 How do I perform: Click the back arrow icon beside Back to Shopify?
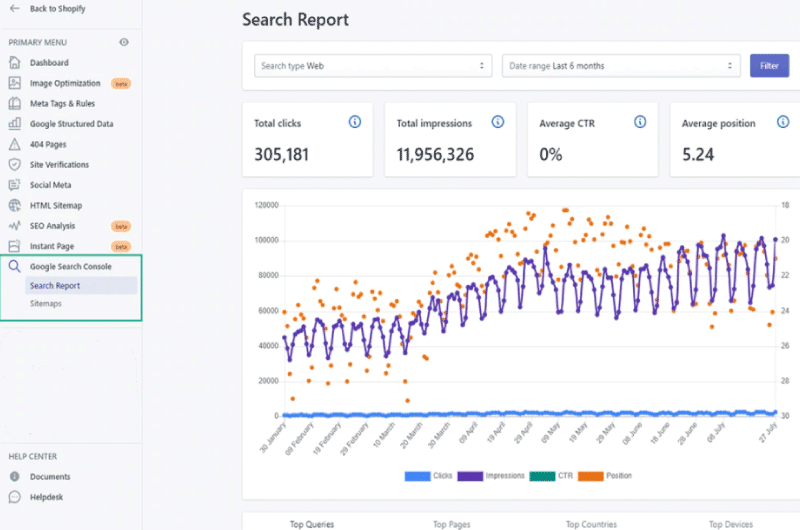(15, 8)
